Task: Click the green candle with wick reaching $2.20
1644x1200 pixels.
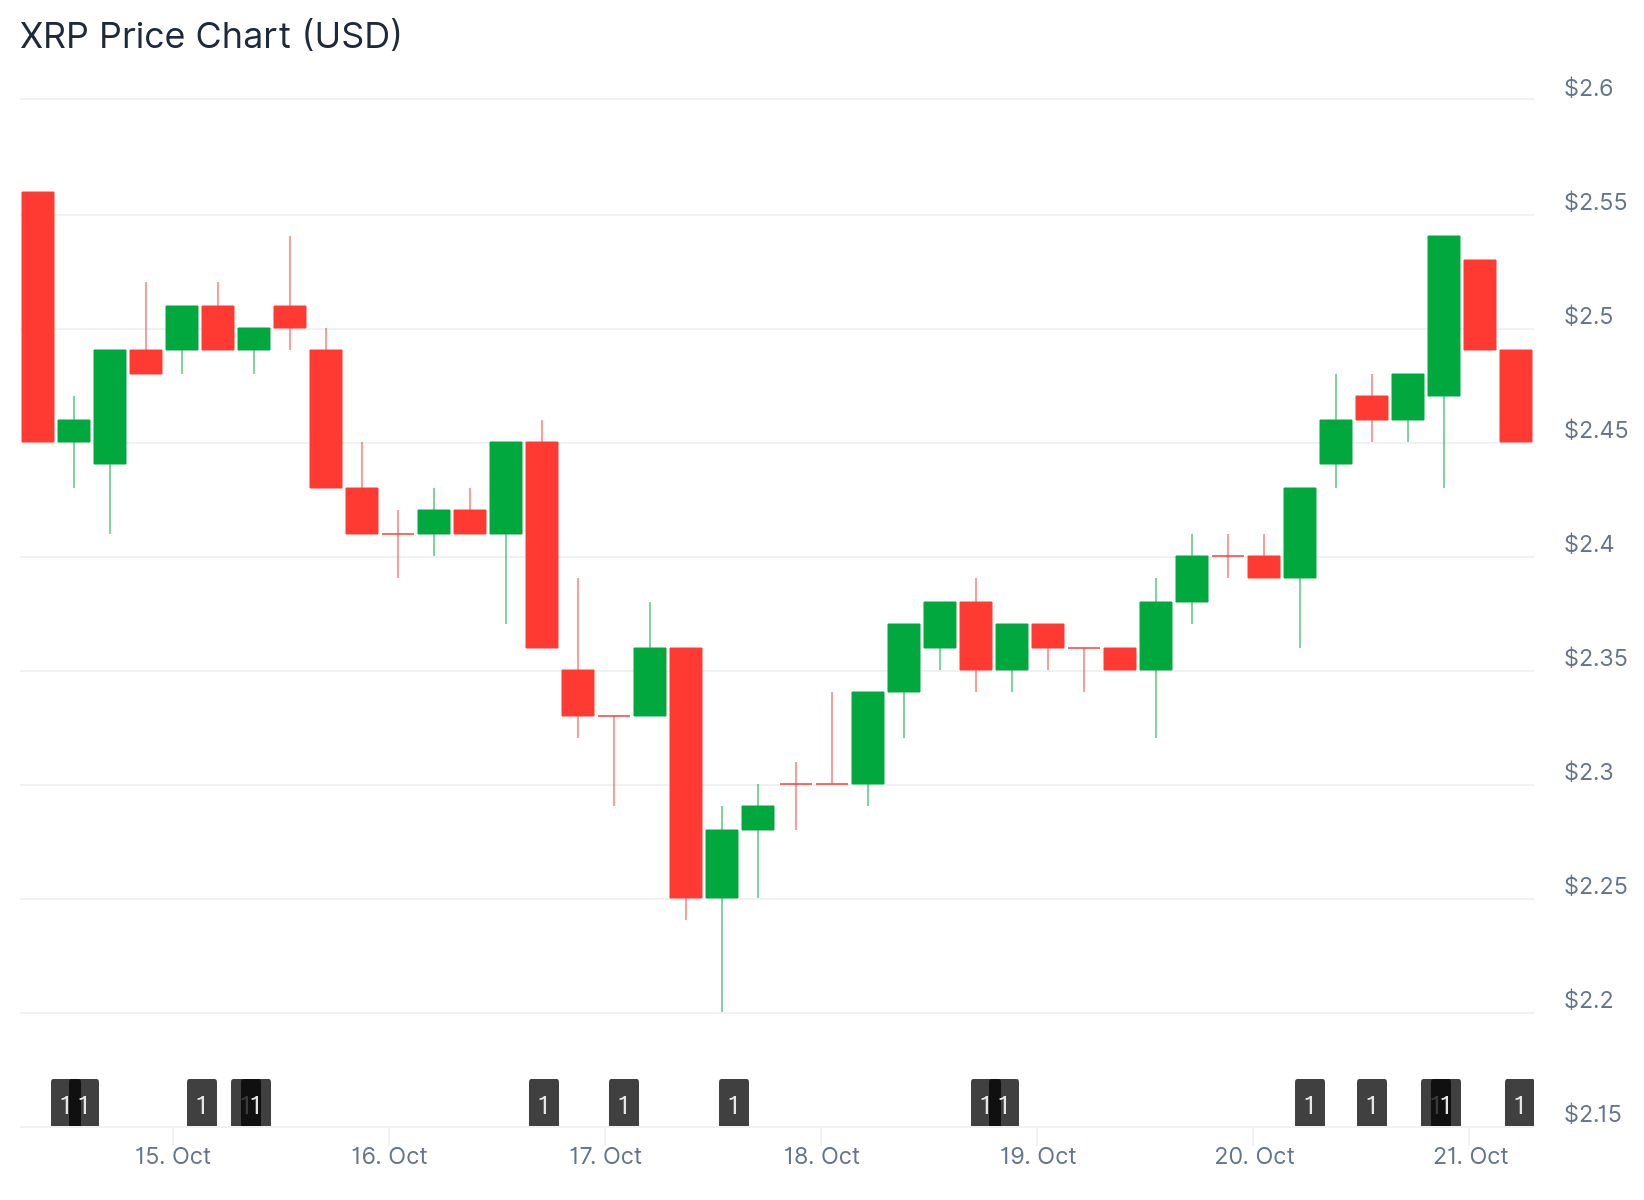Action: click(x=722, y=864)
